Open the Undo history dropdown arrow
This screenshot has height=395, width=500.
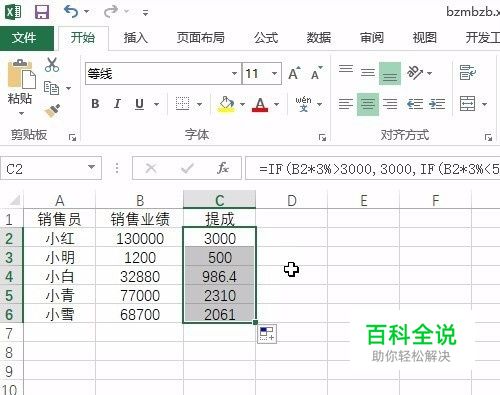(86, 12)
